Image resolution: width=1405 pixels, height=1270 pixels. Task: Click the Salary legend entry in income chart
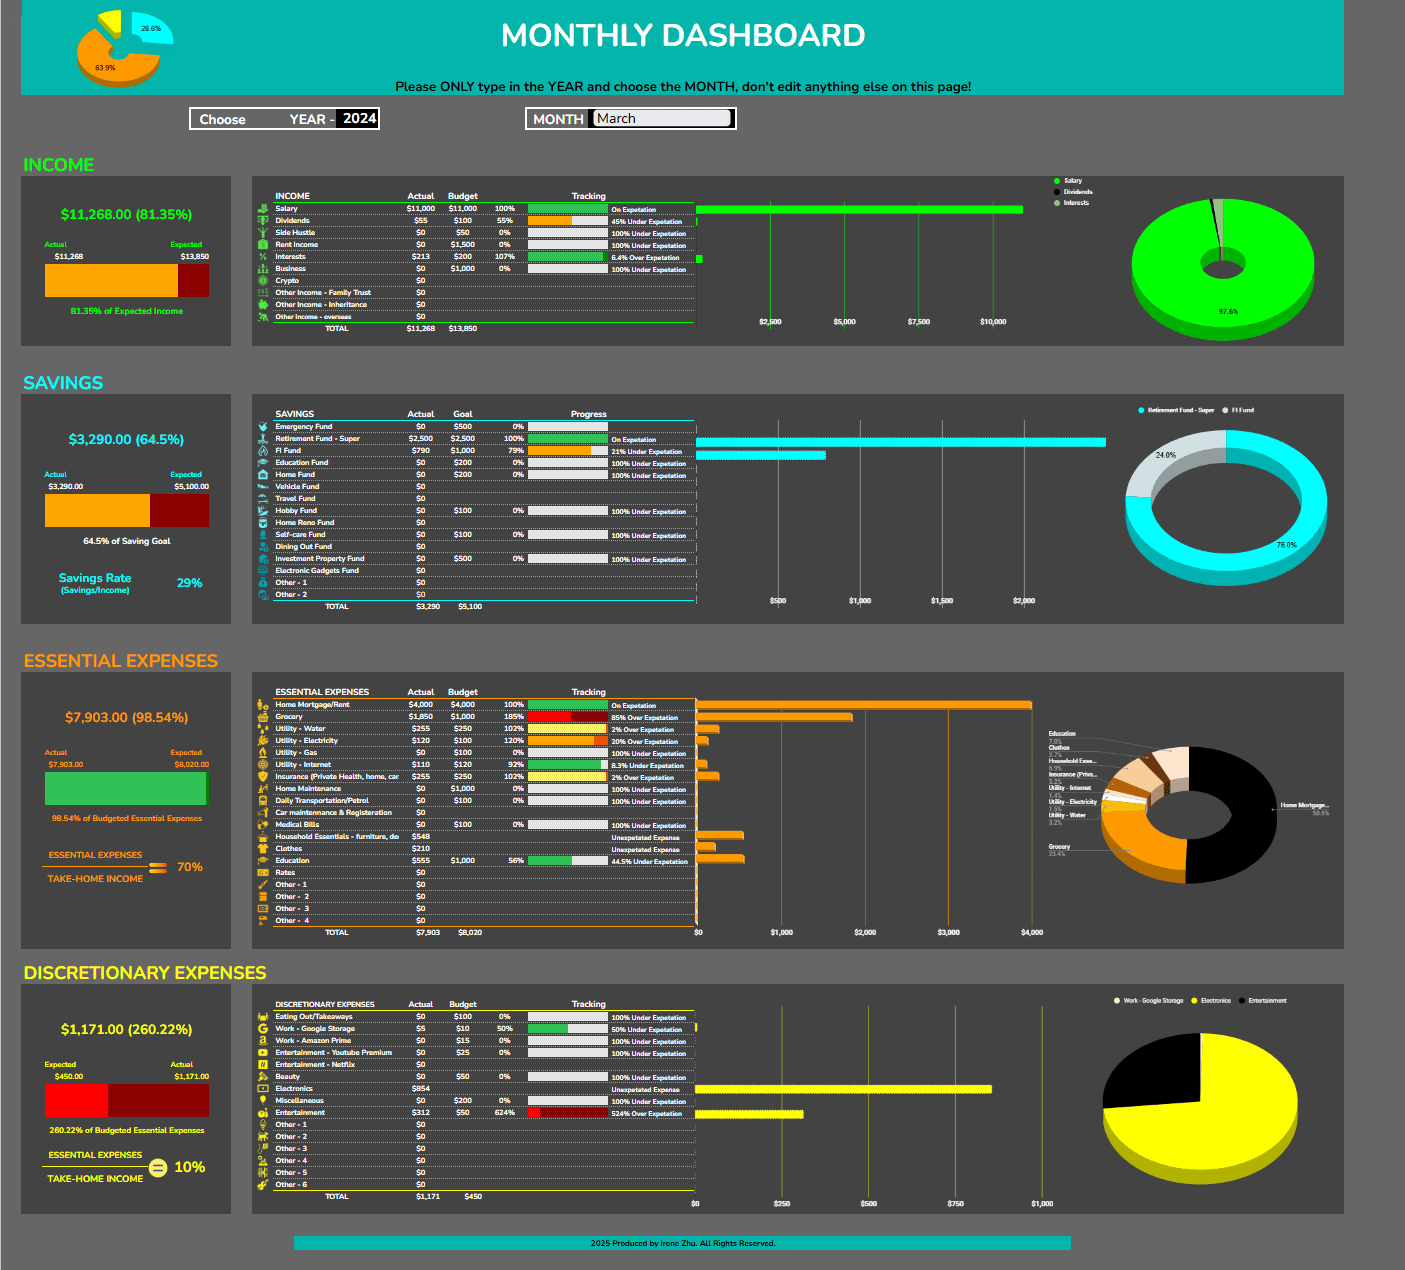click(x=1072, y=181)
